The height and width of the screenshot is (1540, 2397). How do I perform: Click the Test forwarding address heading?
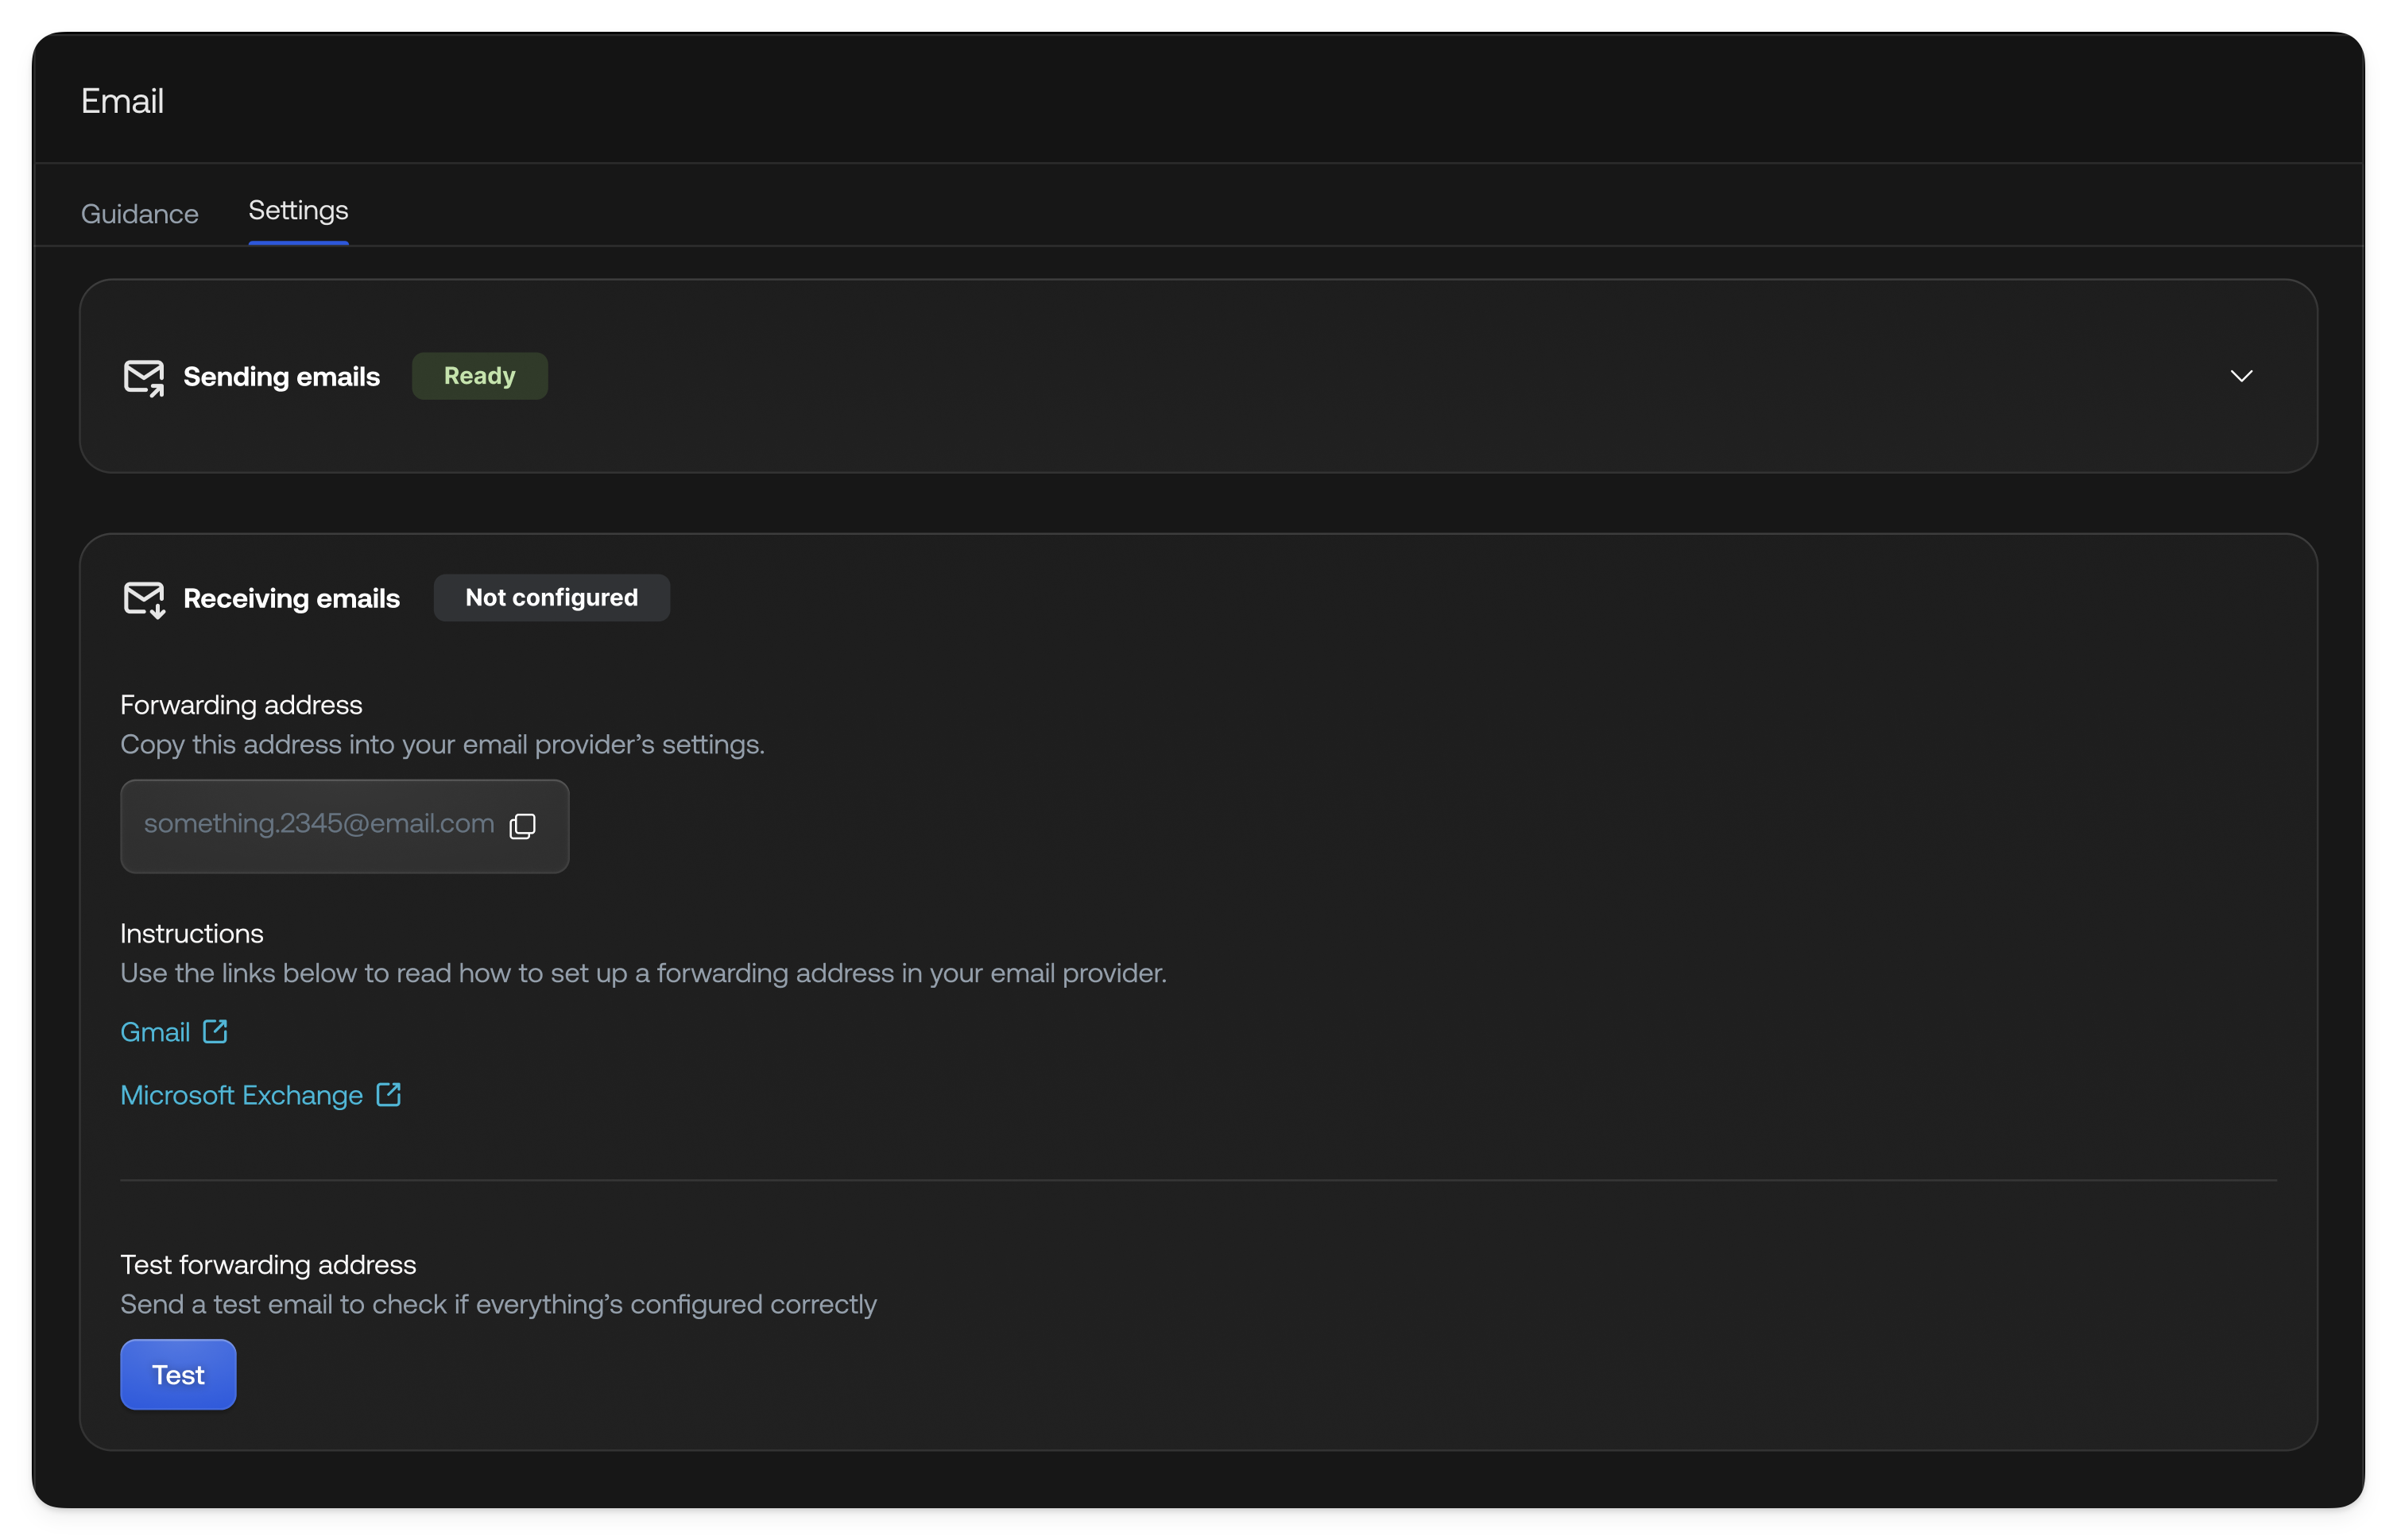tap(268, 1265)
